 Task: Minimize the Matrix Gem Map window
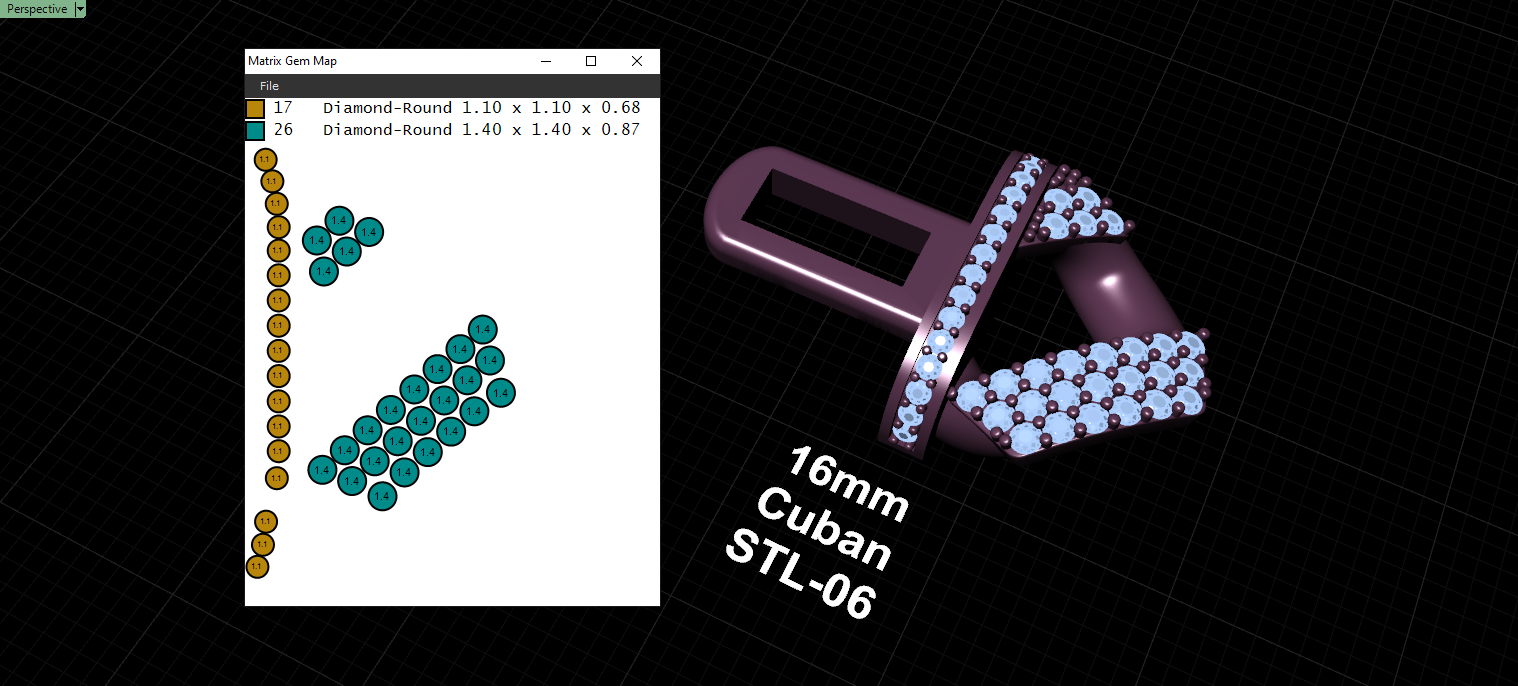tap(546, 61)
